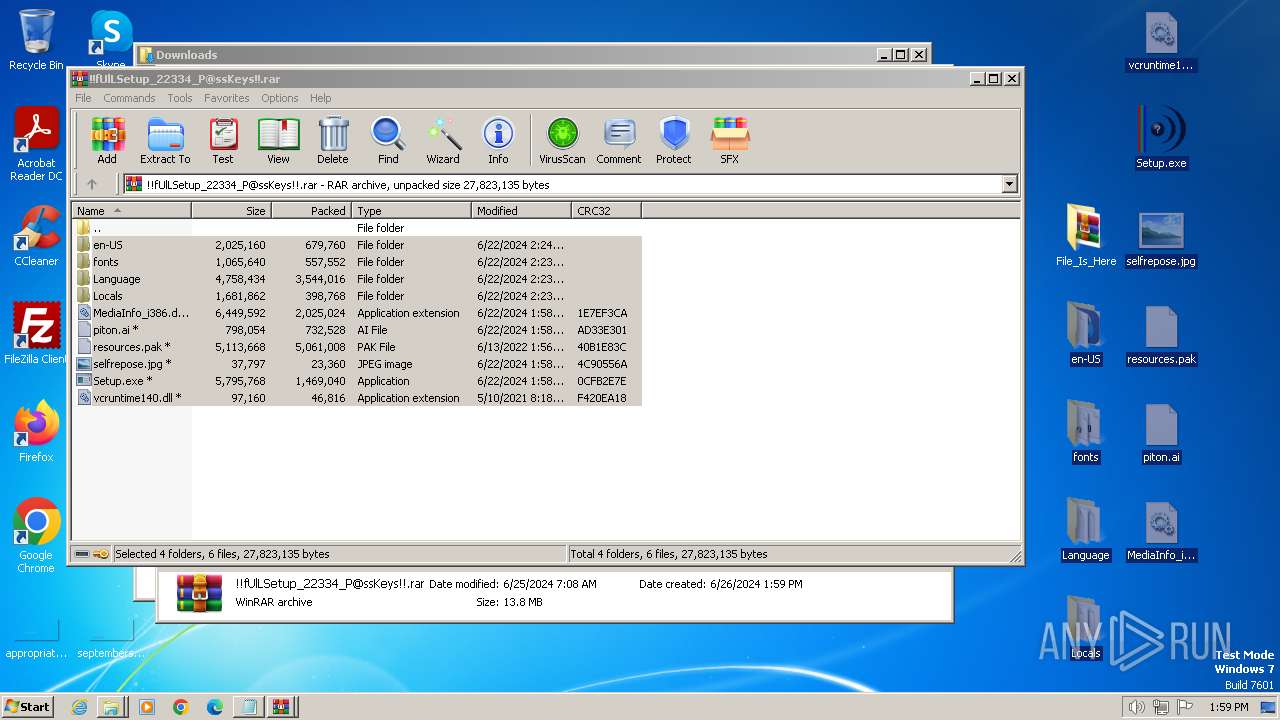
Task: Sort by the Type column header
Action: click(412, 211)
